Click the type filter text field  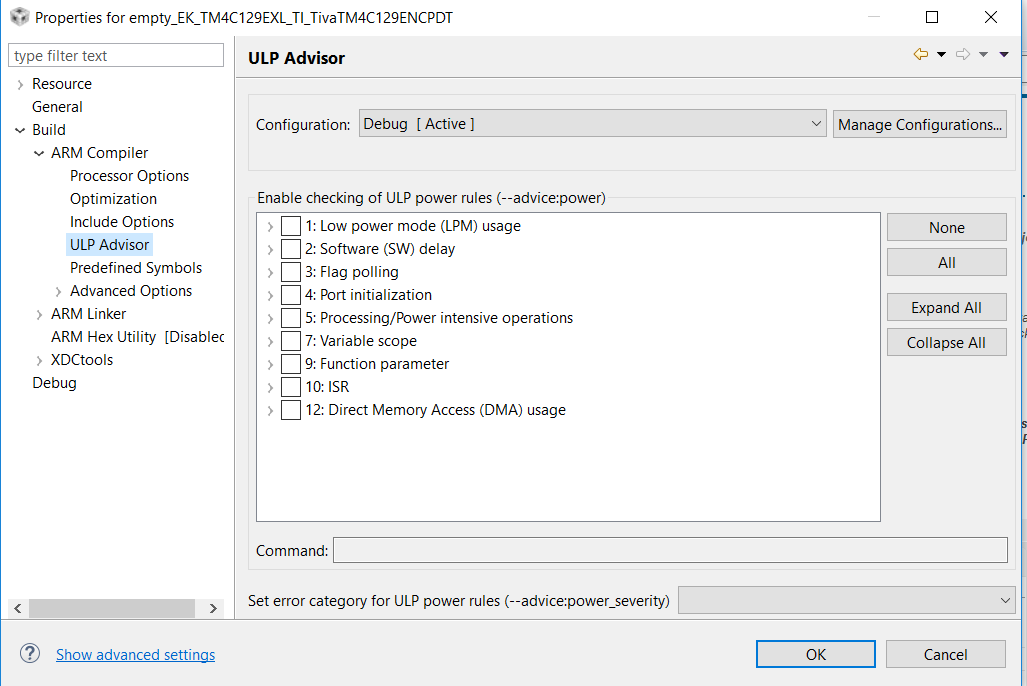pos(116,56)
